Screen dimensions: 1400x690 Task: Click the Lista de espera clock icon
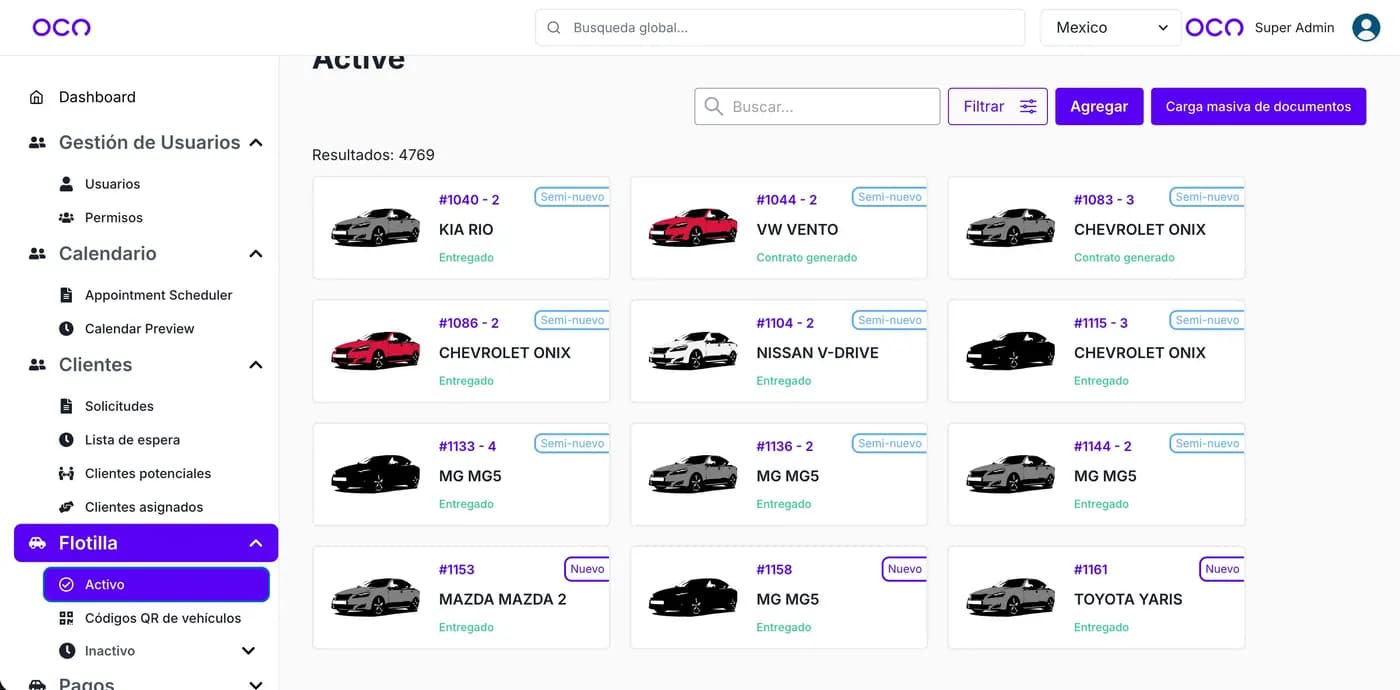66,440
